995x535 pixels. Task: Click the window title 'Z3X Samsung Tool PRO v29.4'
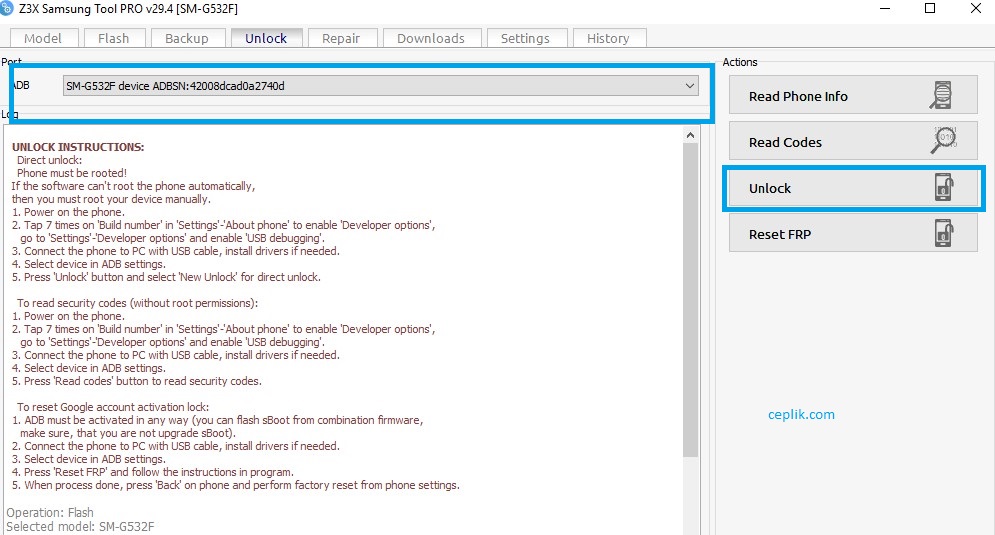(x=128, y=9)
